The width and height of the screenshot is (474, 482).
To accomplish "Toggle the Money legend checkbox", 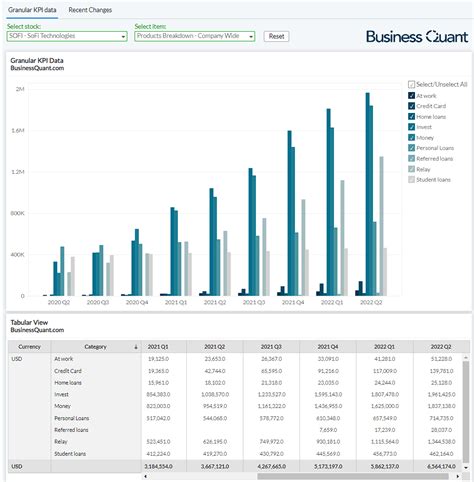I will coord(412,138).
